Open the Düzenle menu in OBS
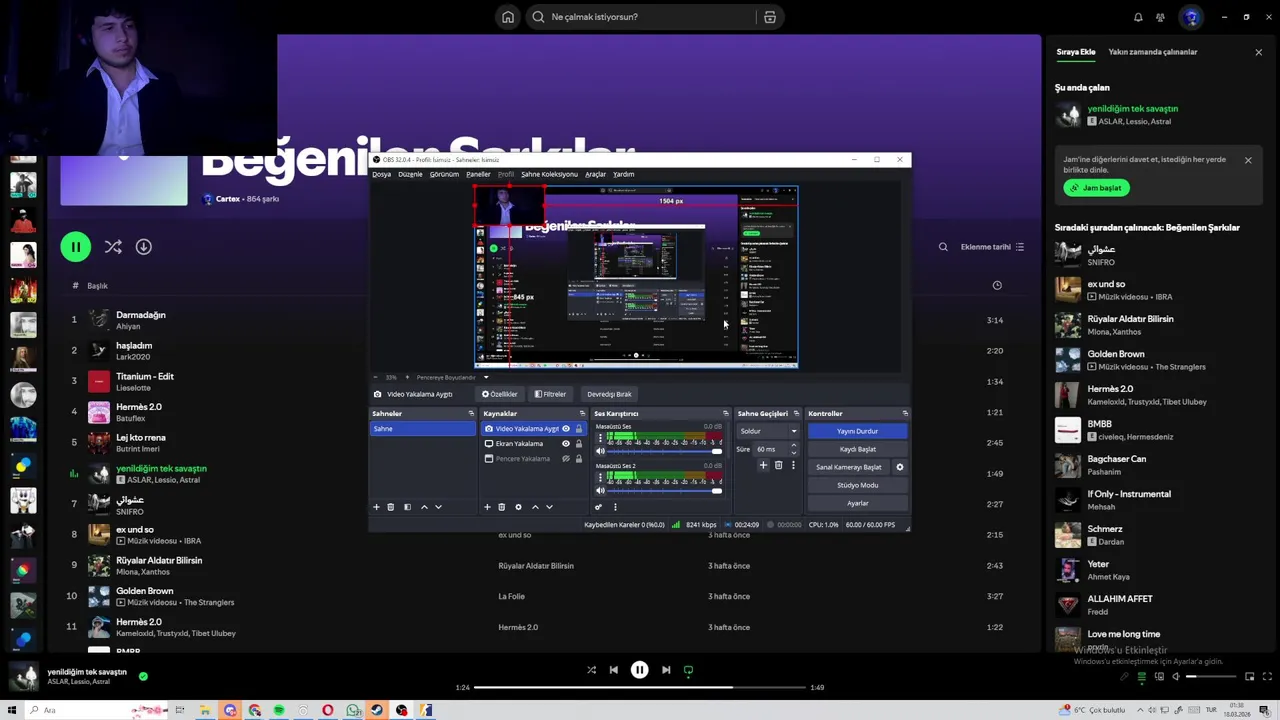Screen dimensions: 1280x720 tap(410, 174)
